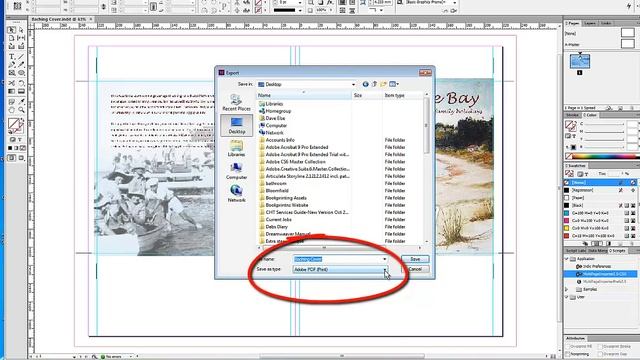Expand the Samples folder in Scripts panel
Image resolution: width=640 pixels, height=360 pixels.
tap(567, 289)
